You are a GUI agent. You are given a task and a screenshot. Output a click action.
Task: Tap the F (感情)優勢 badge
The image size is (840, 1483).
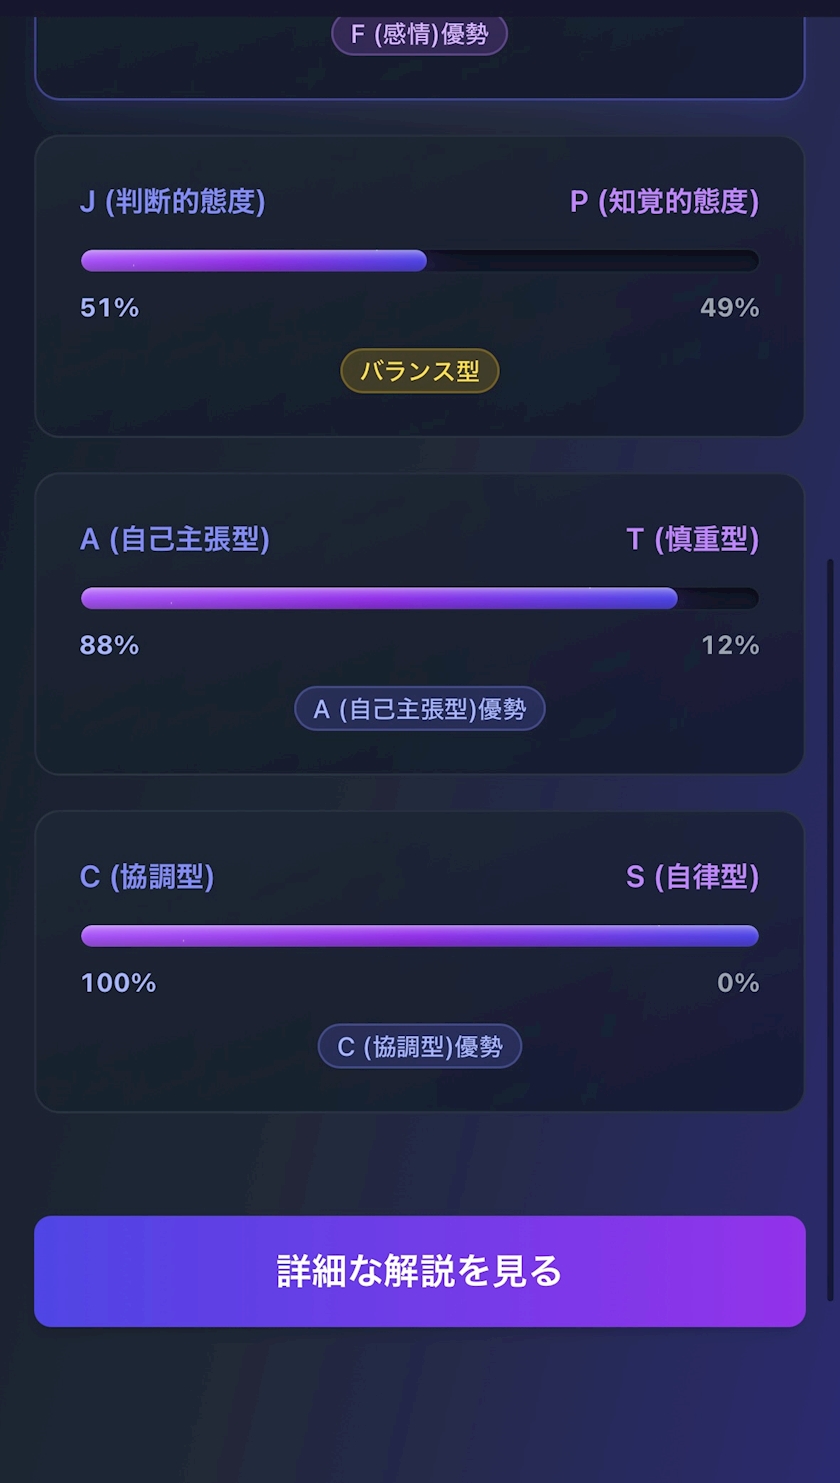click(x=420, y=36)
